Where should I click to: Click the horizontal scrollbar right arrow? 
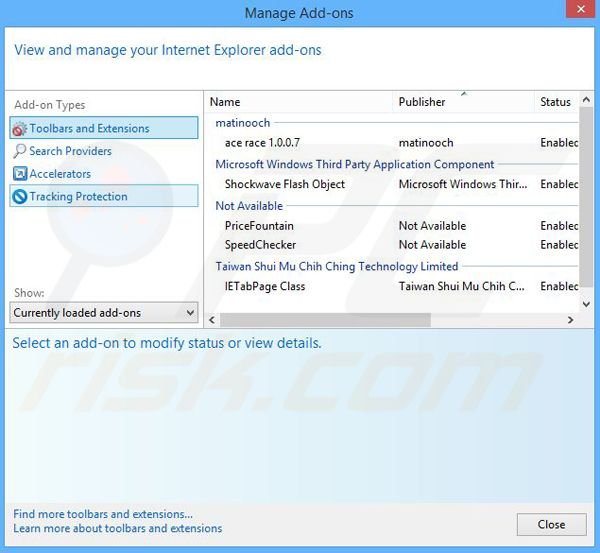click(570, 320)
